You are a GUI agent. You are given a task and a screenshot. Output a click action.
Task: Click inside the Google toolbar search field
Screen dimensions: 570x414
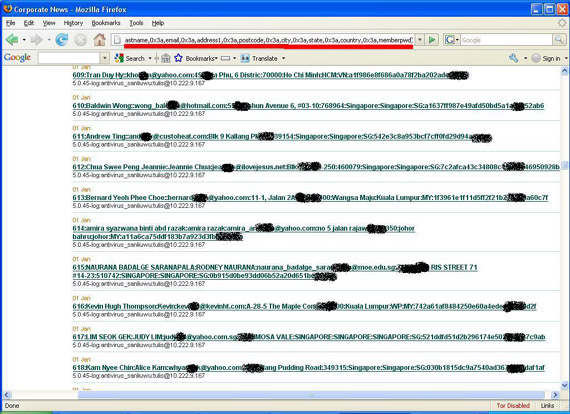tap(69, 58)
